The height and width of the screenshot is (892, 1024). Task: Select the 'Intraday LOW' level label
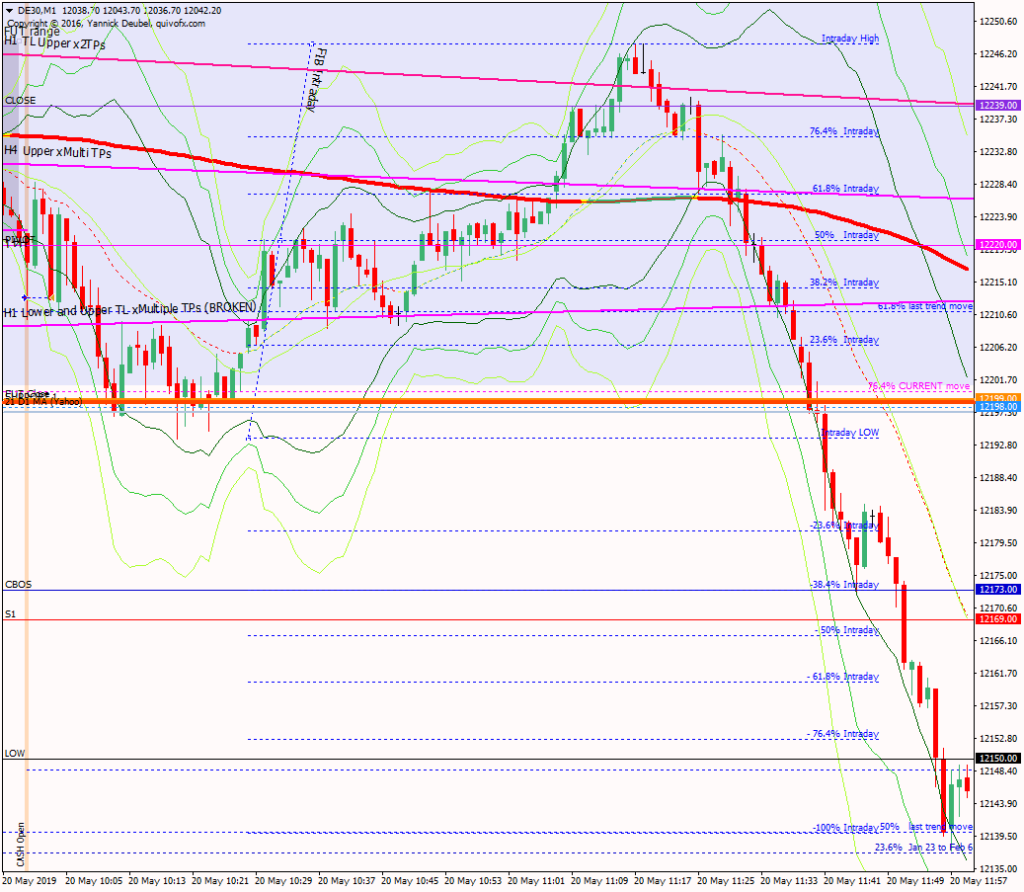point(849,433)
